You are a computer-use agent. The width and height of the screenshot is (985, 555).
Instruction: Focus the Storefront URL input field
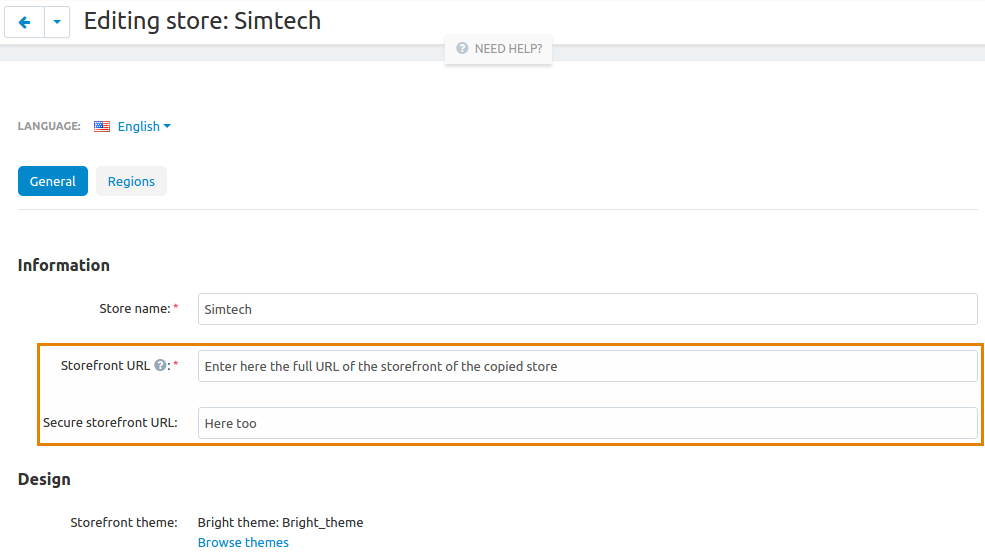(587, 366)
